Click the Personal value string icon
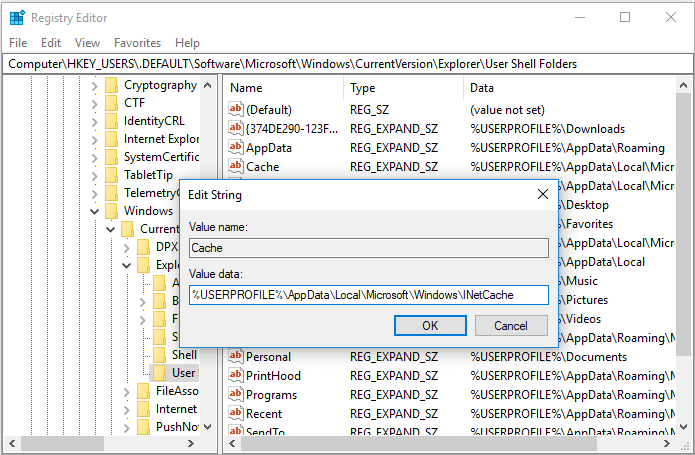The height and width of the screenshot is (455, 695). pyautogui.click(x=235, y=356)
